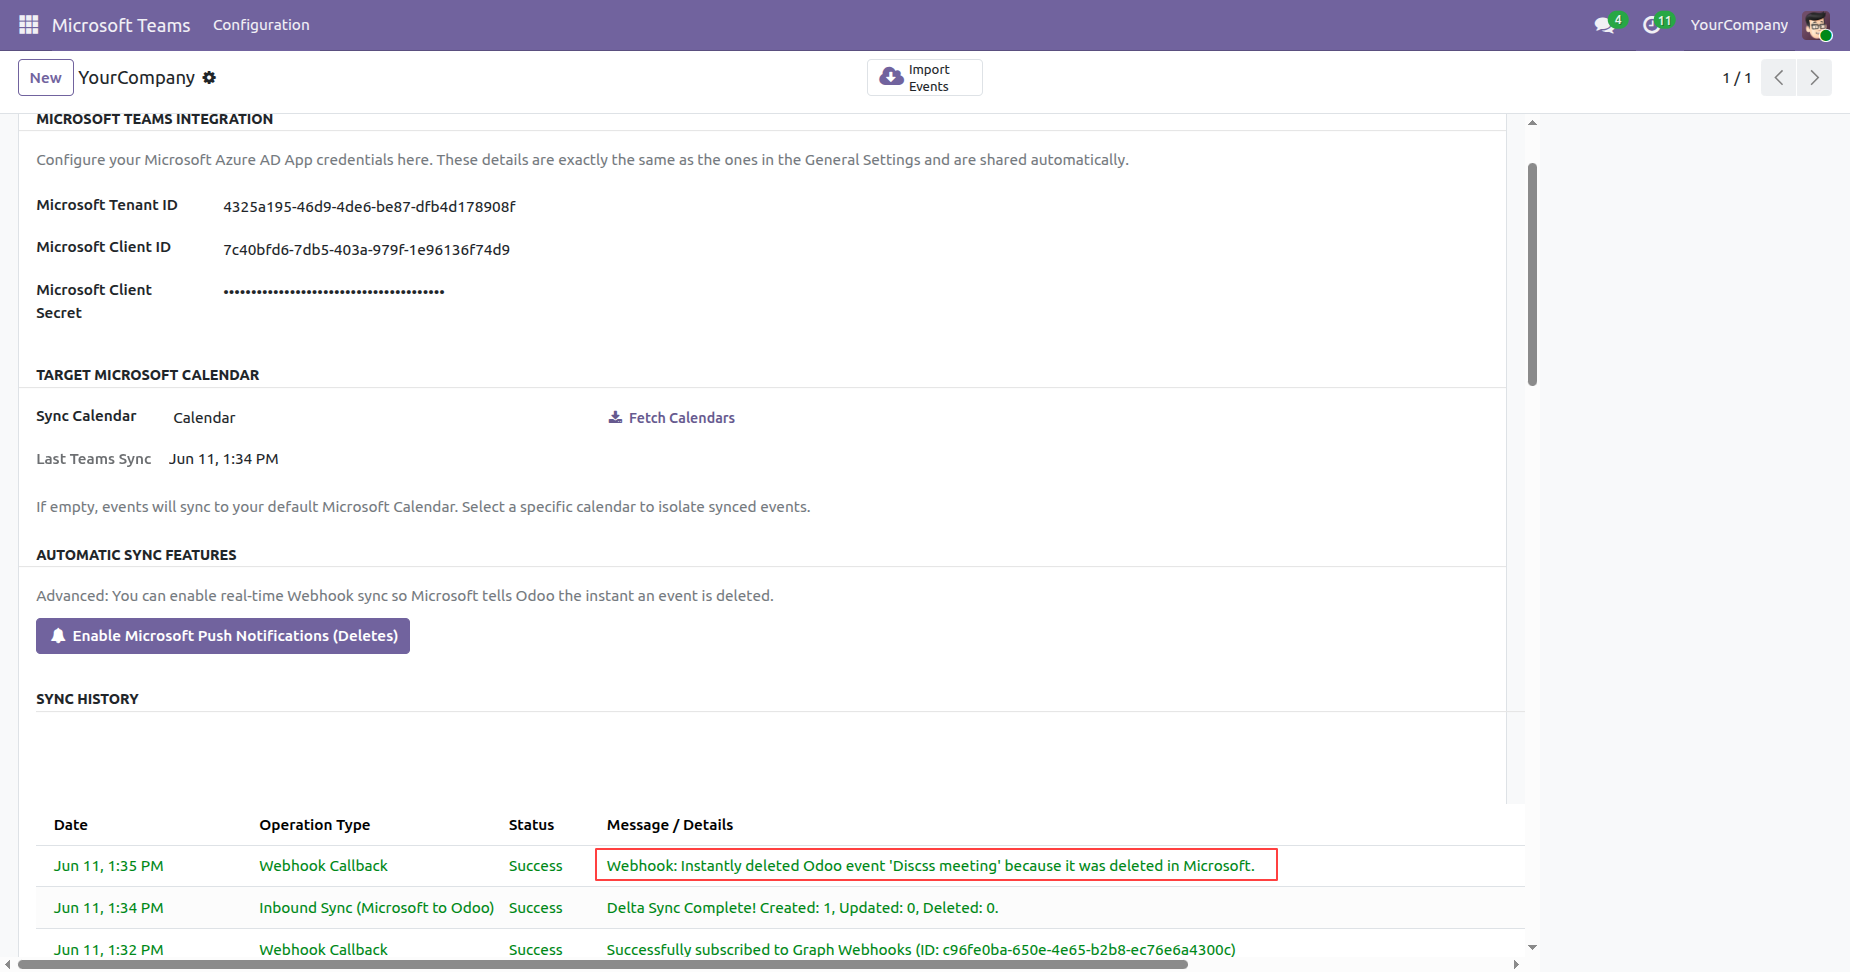1850x972 pixels.
Task: Open the apps grid home menu
Action: coord(29,25)
